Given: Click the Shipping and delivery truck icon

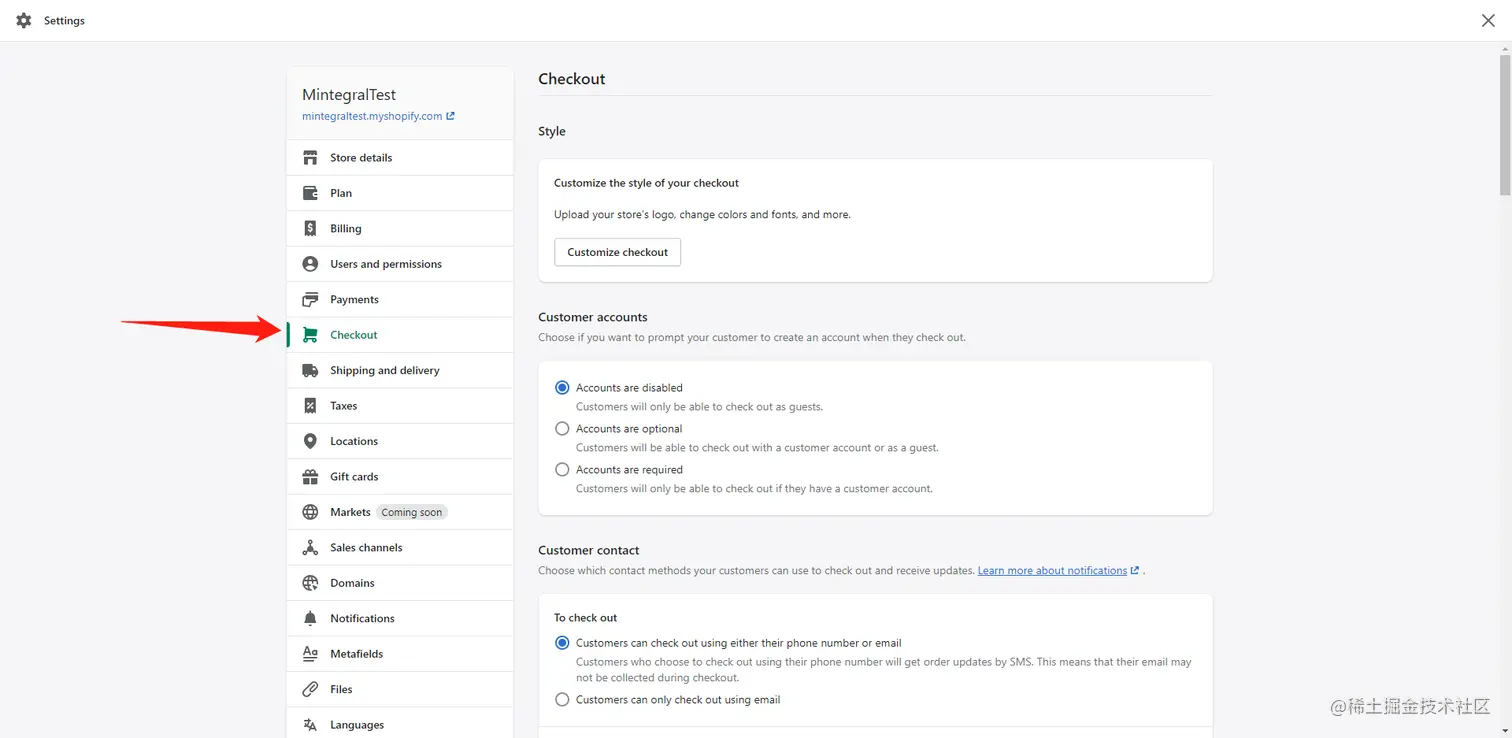Looking at the screenshot, I should tap(310, 370).
